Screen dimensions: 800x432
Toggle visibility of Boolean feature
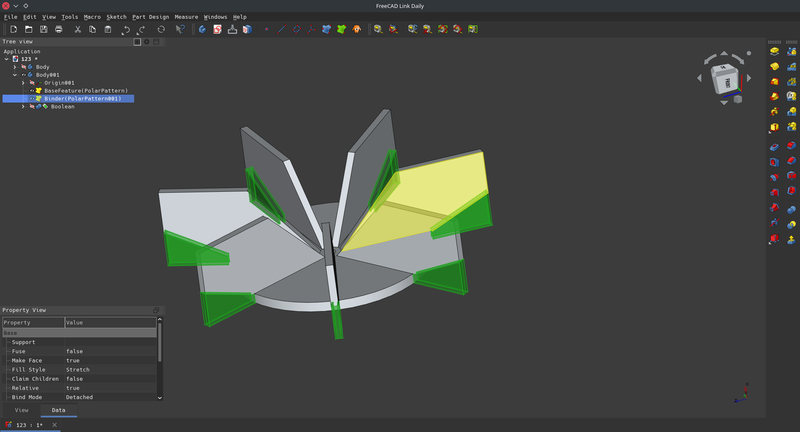point(32,107)
